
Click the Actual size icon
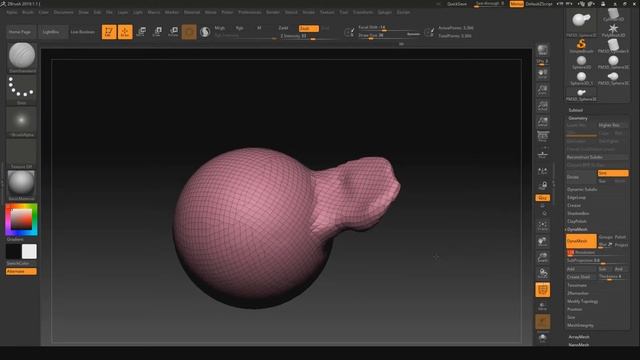542,106
